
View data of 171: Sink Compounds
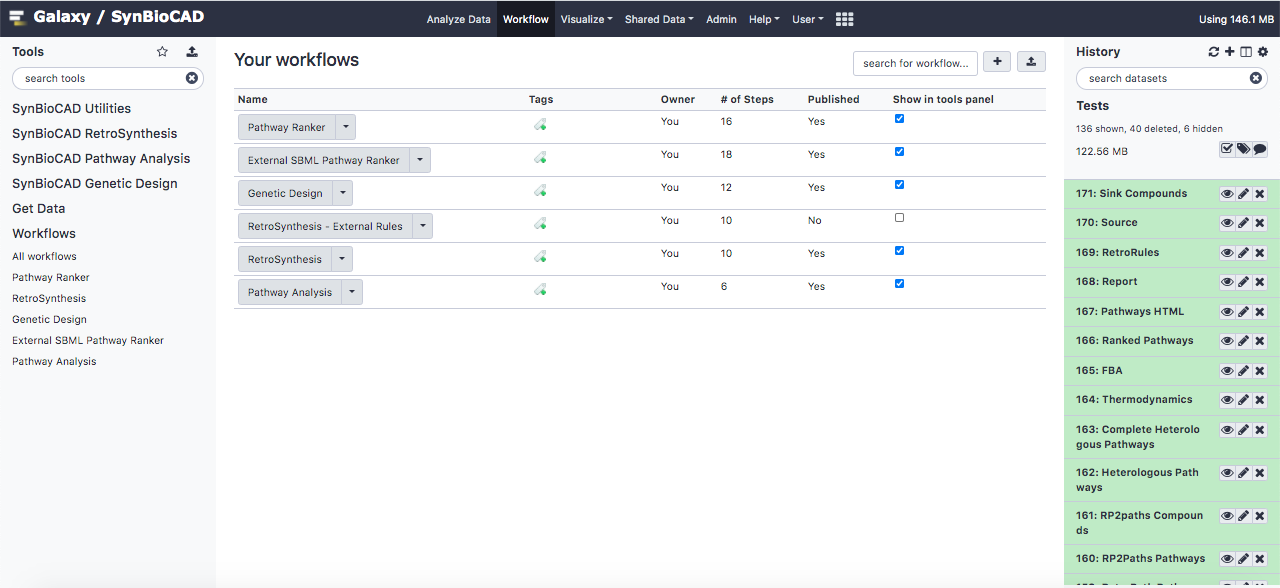(1227, 194)
